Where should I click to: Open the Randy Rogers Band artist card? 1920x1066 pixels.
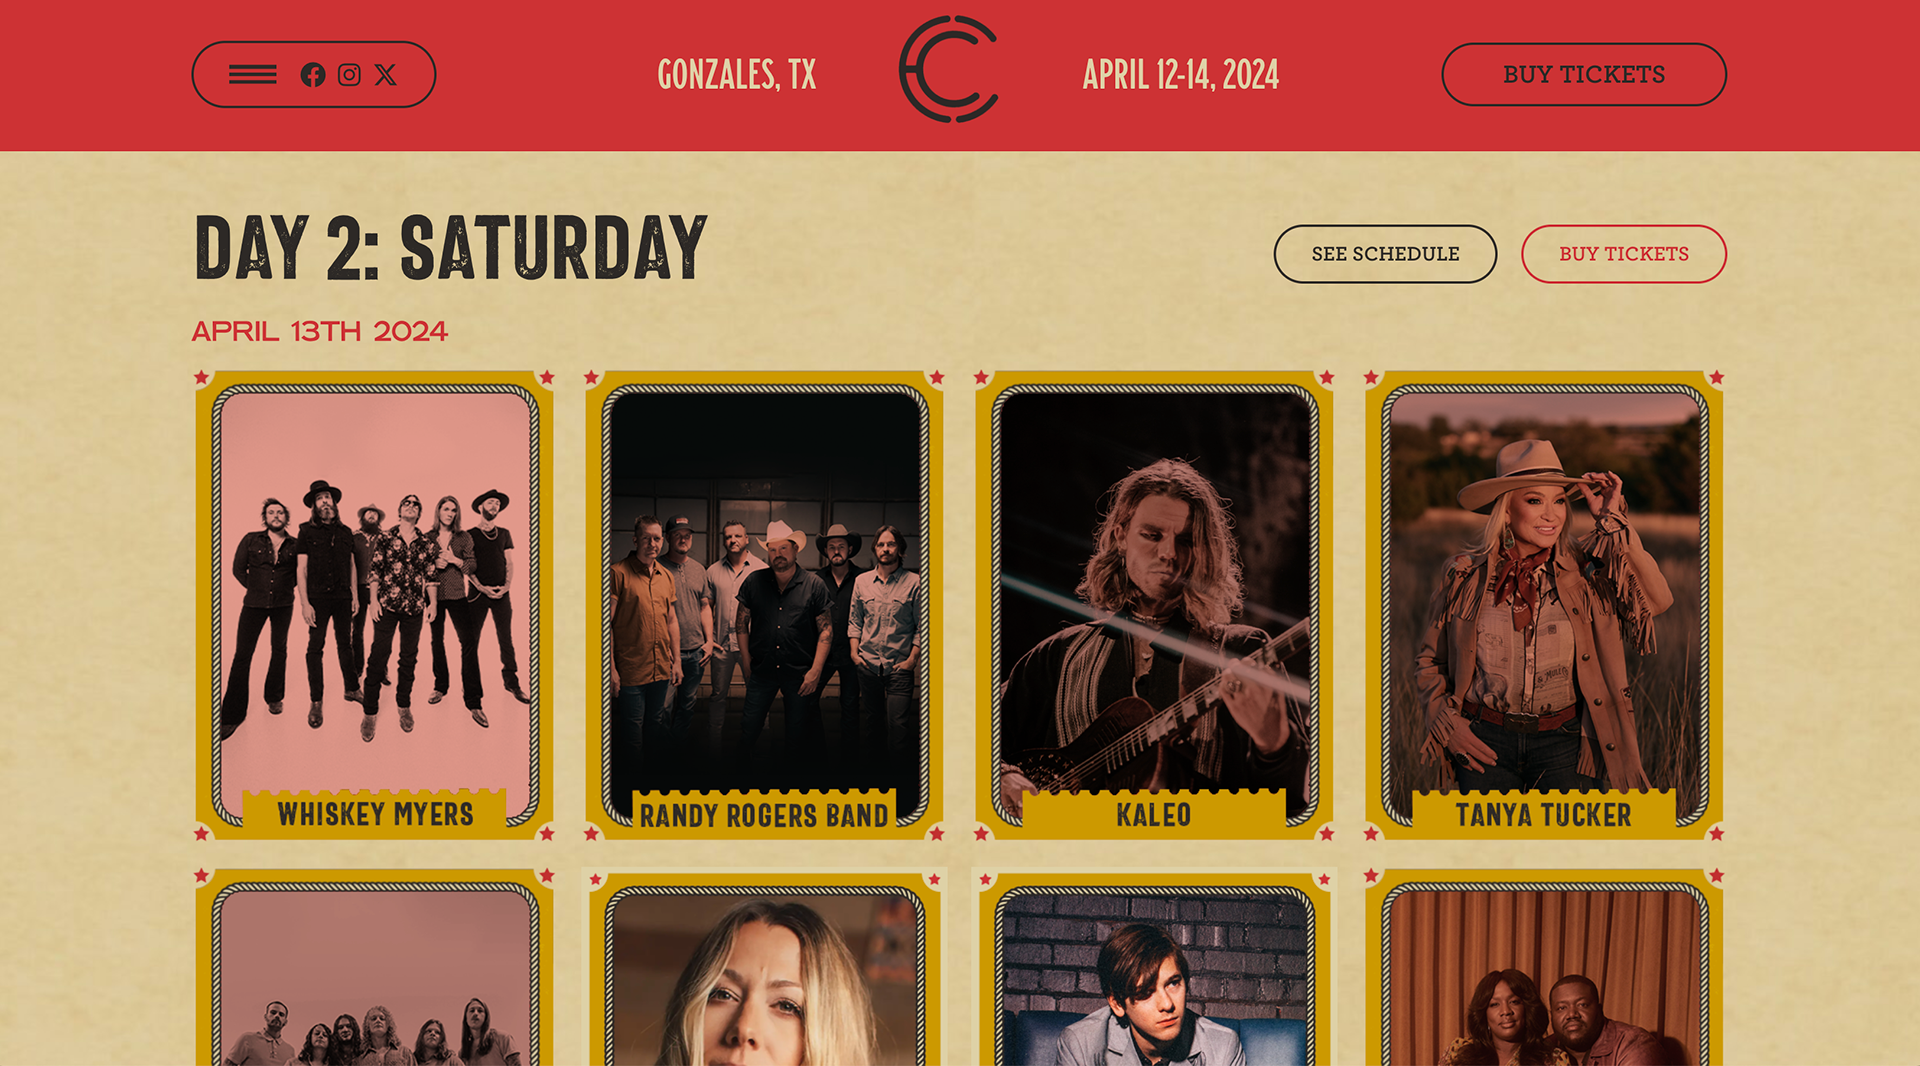[x=765, y=605]
